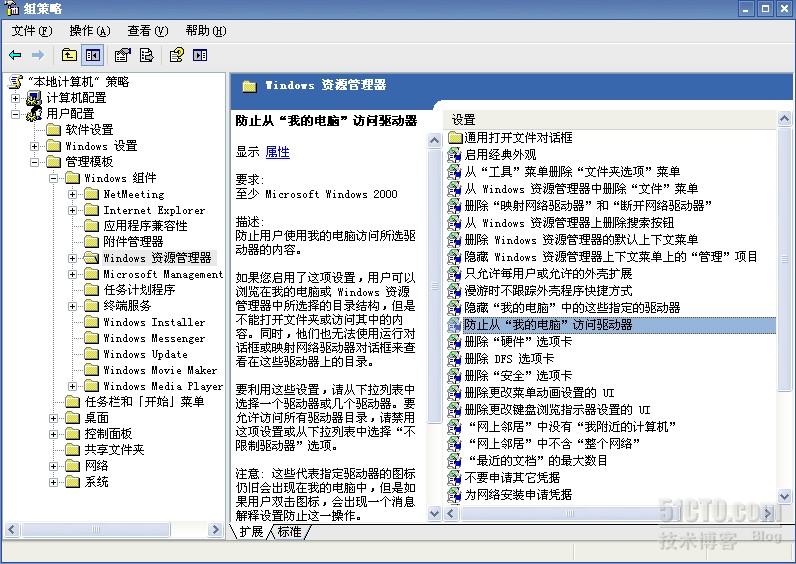Select the 计算机配置 computer icon in tree
Screen dimensions: 796x564
point(34,98)
